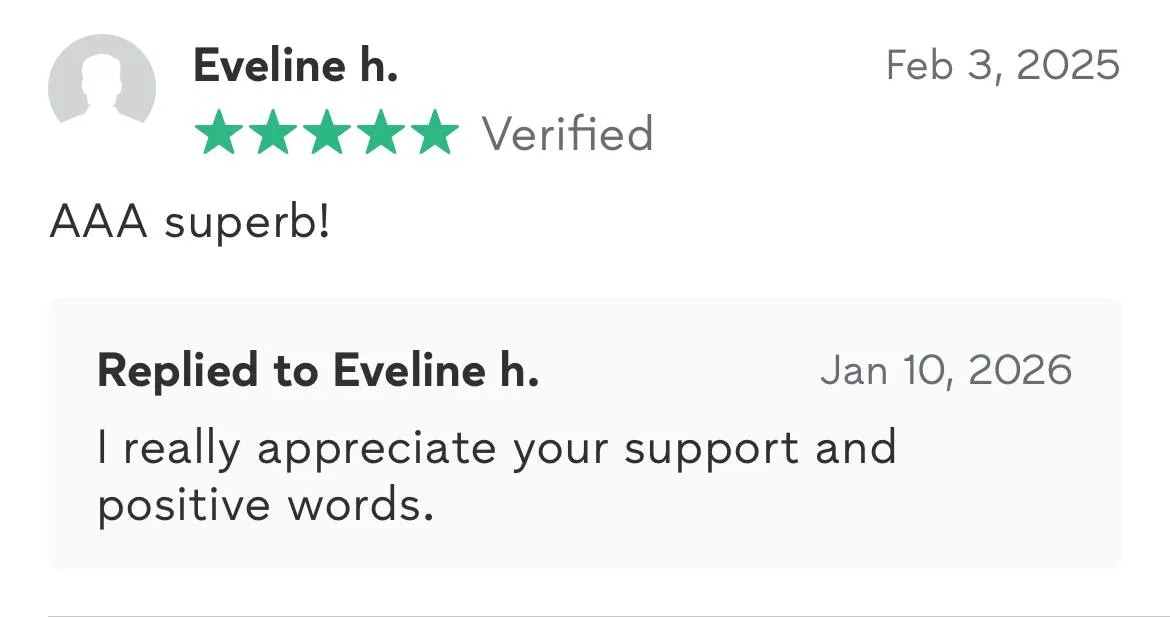Click "positive words." in the reply text

click(265, 505)
